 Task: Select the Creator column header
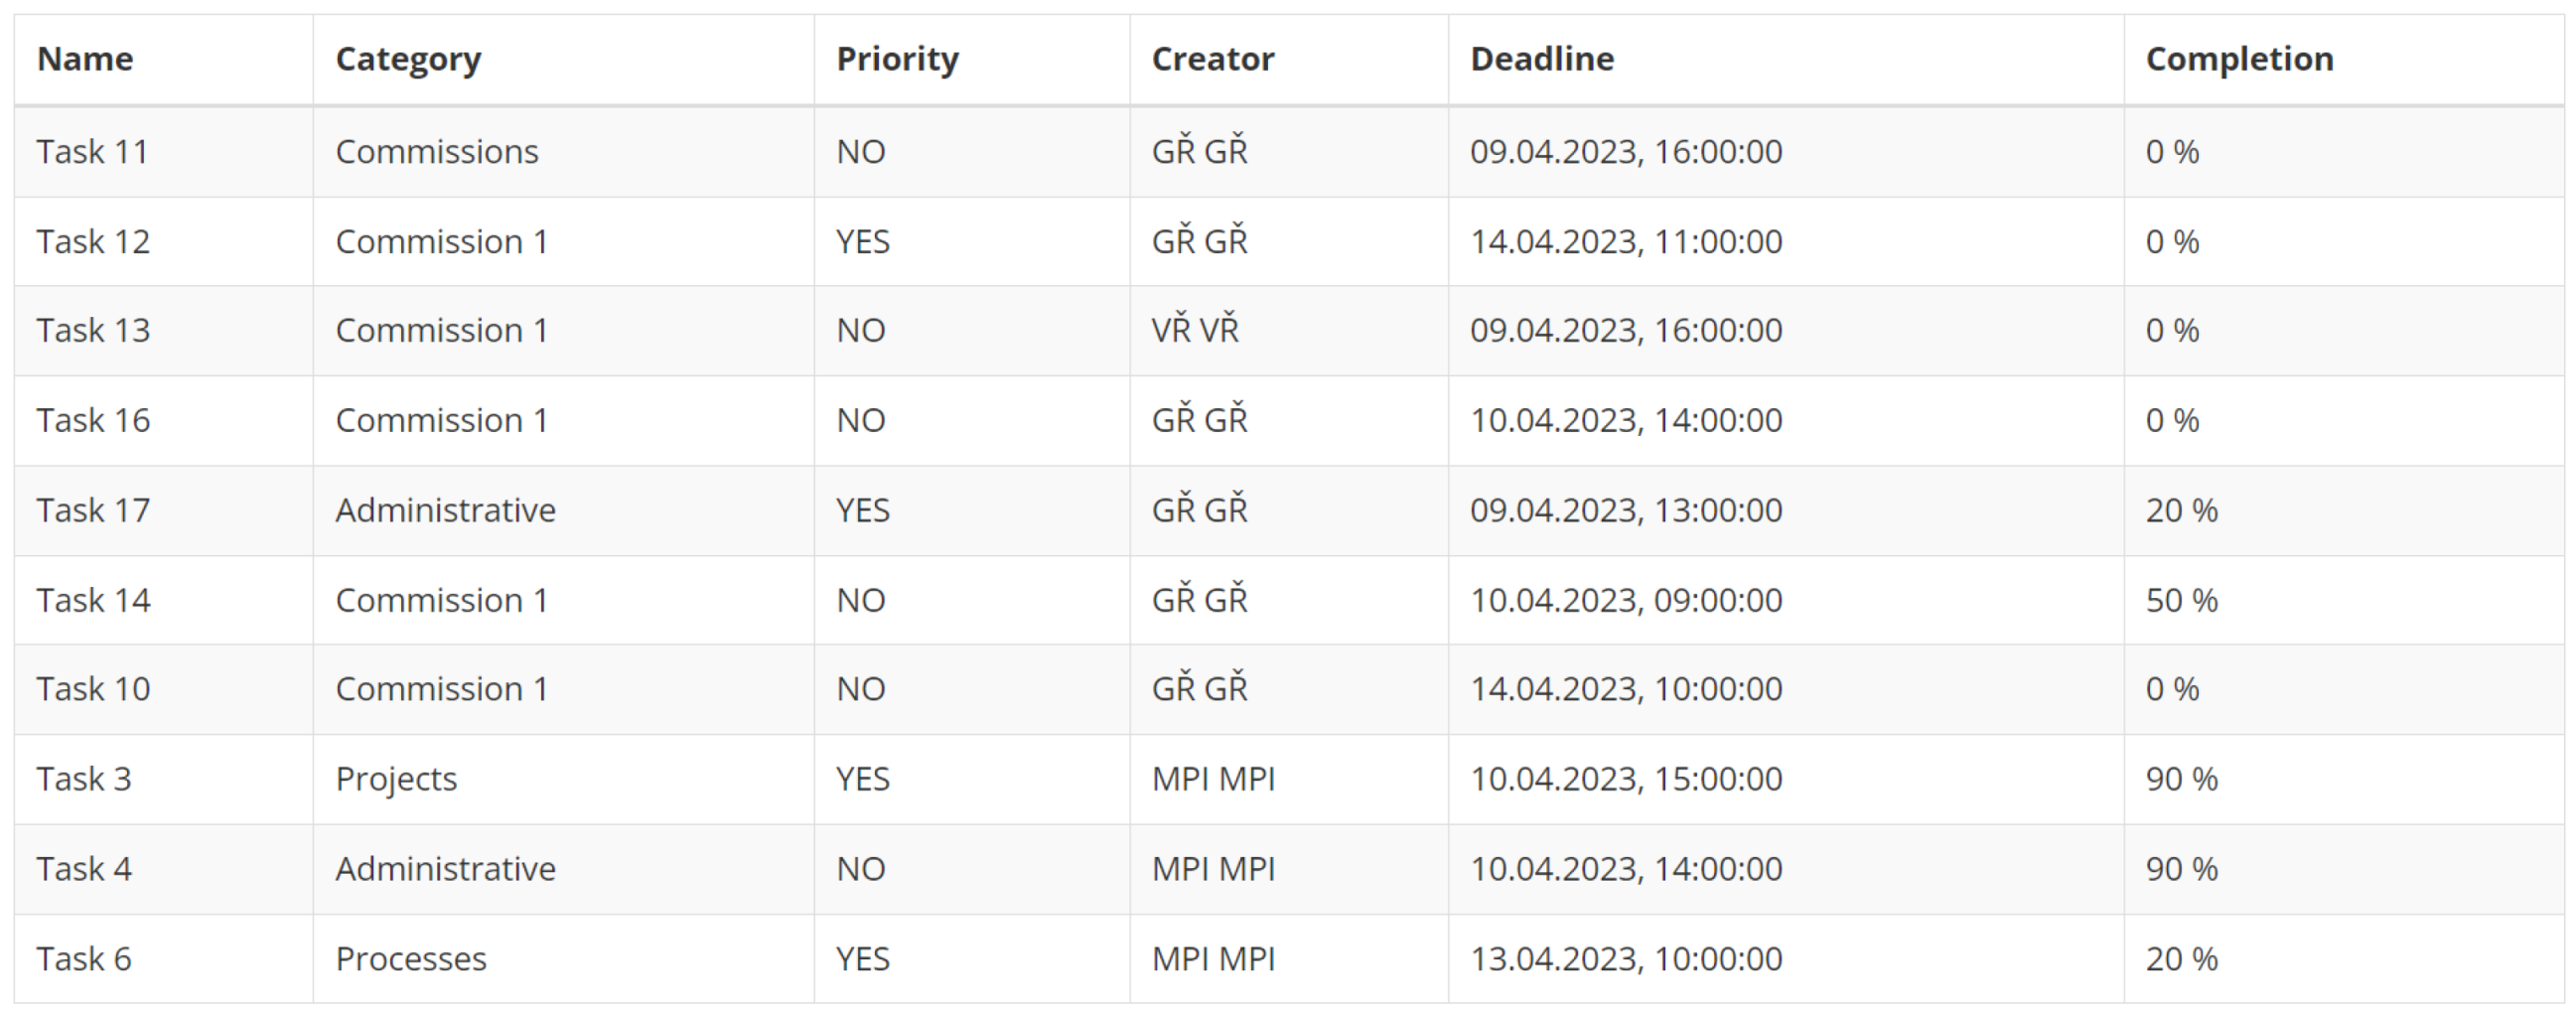(1212, 59)
